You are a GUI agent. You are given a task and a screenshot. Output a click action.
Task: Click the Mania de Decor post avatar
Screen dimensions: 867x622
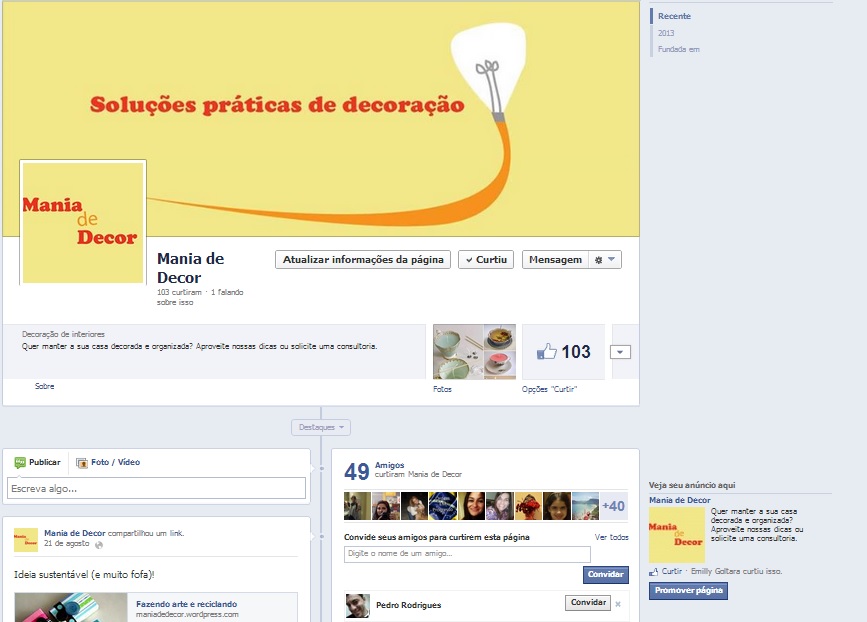coord(26,540)
